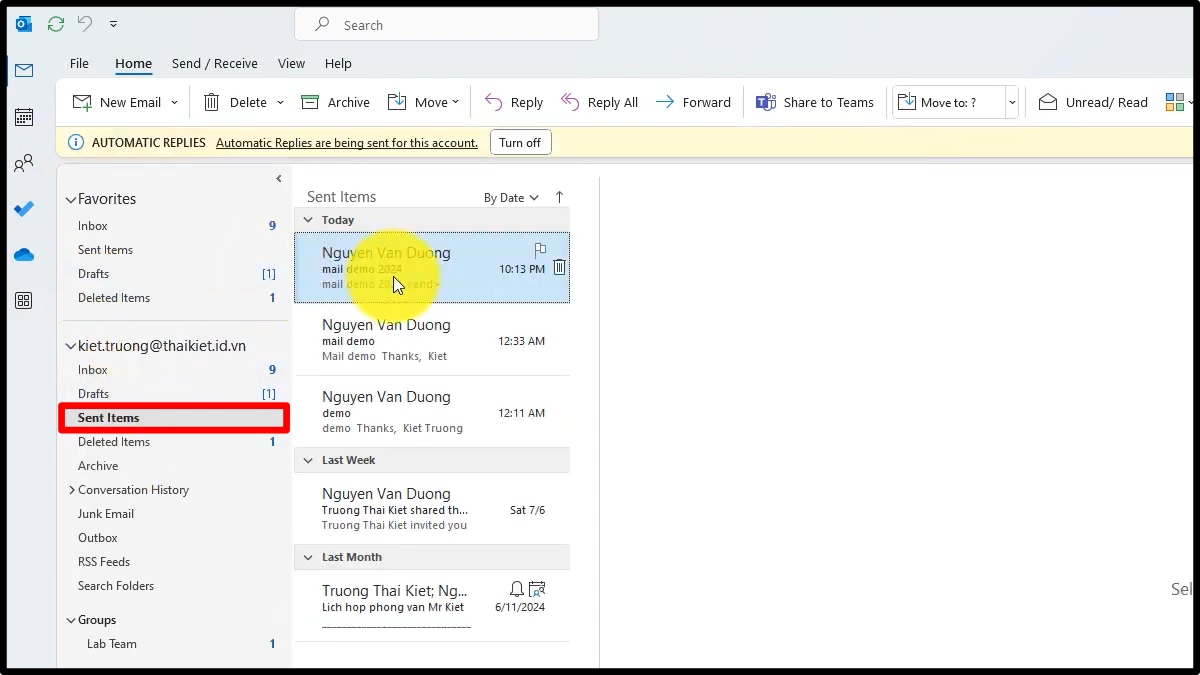
Task: Open the Automatic Replies are being sent link
Action: pos(347,143)
